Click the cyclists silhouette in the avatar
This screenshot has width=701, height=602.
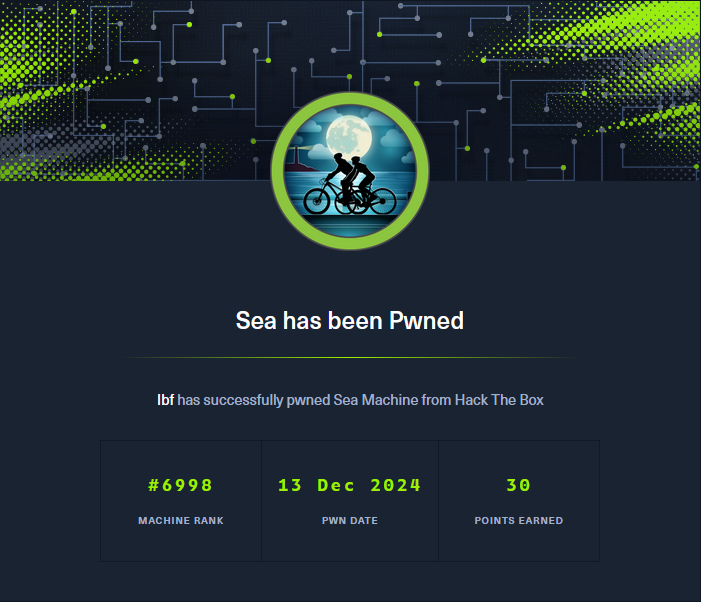(x=350, y=184)
